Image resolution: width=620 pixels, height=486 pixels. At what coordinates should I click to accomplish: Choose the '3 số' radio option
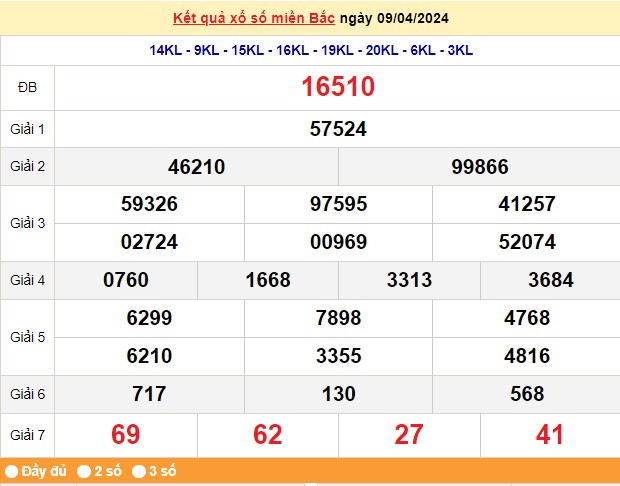pos(139,471)
